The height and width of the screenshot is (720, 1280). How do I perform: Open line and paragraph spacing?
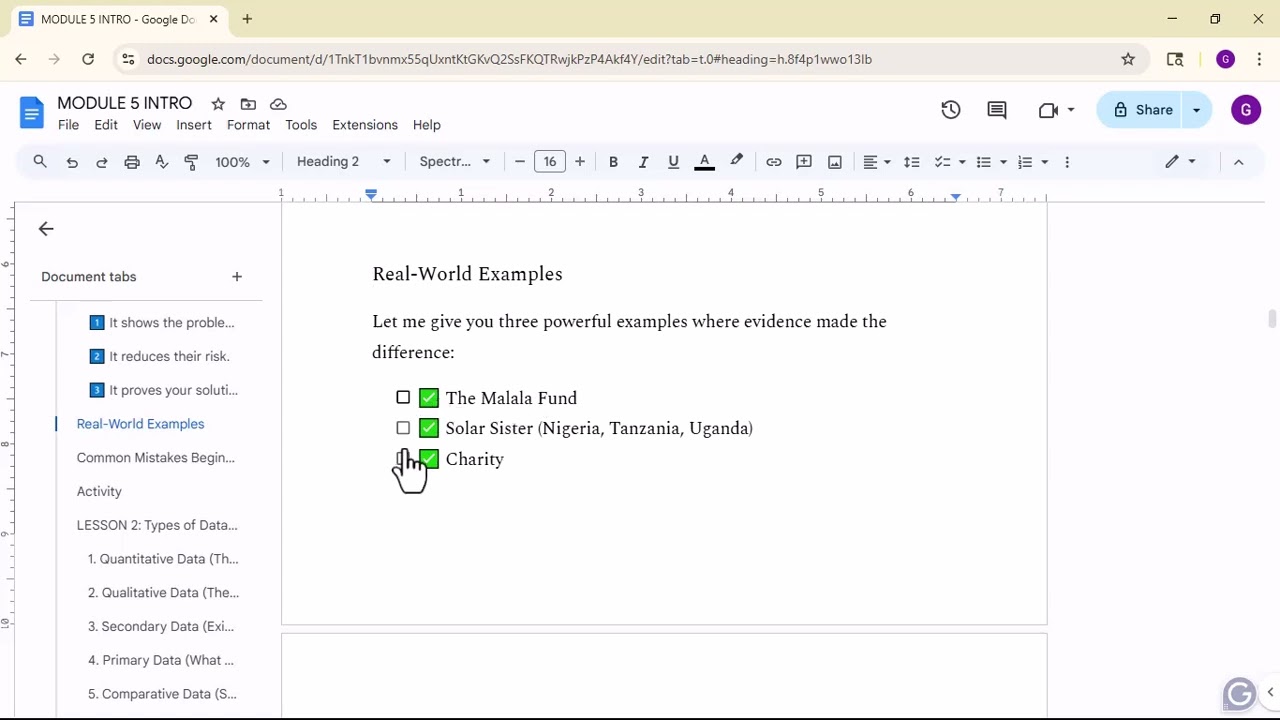click(912, 162)
